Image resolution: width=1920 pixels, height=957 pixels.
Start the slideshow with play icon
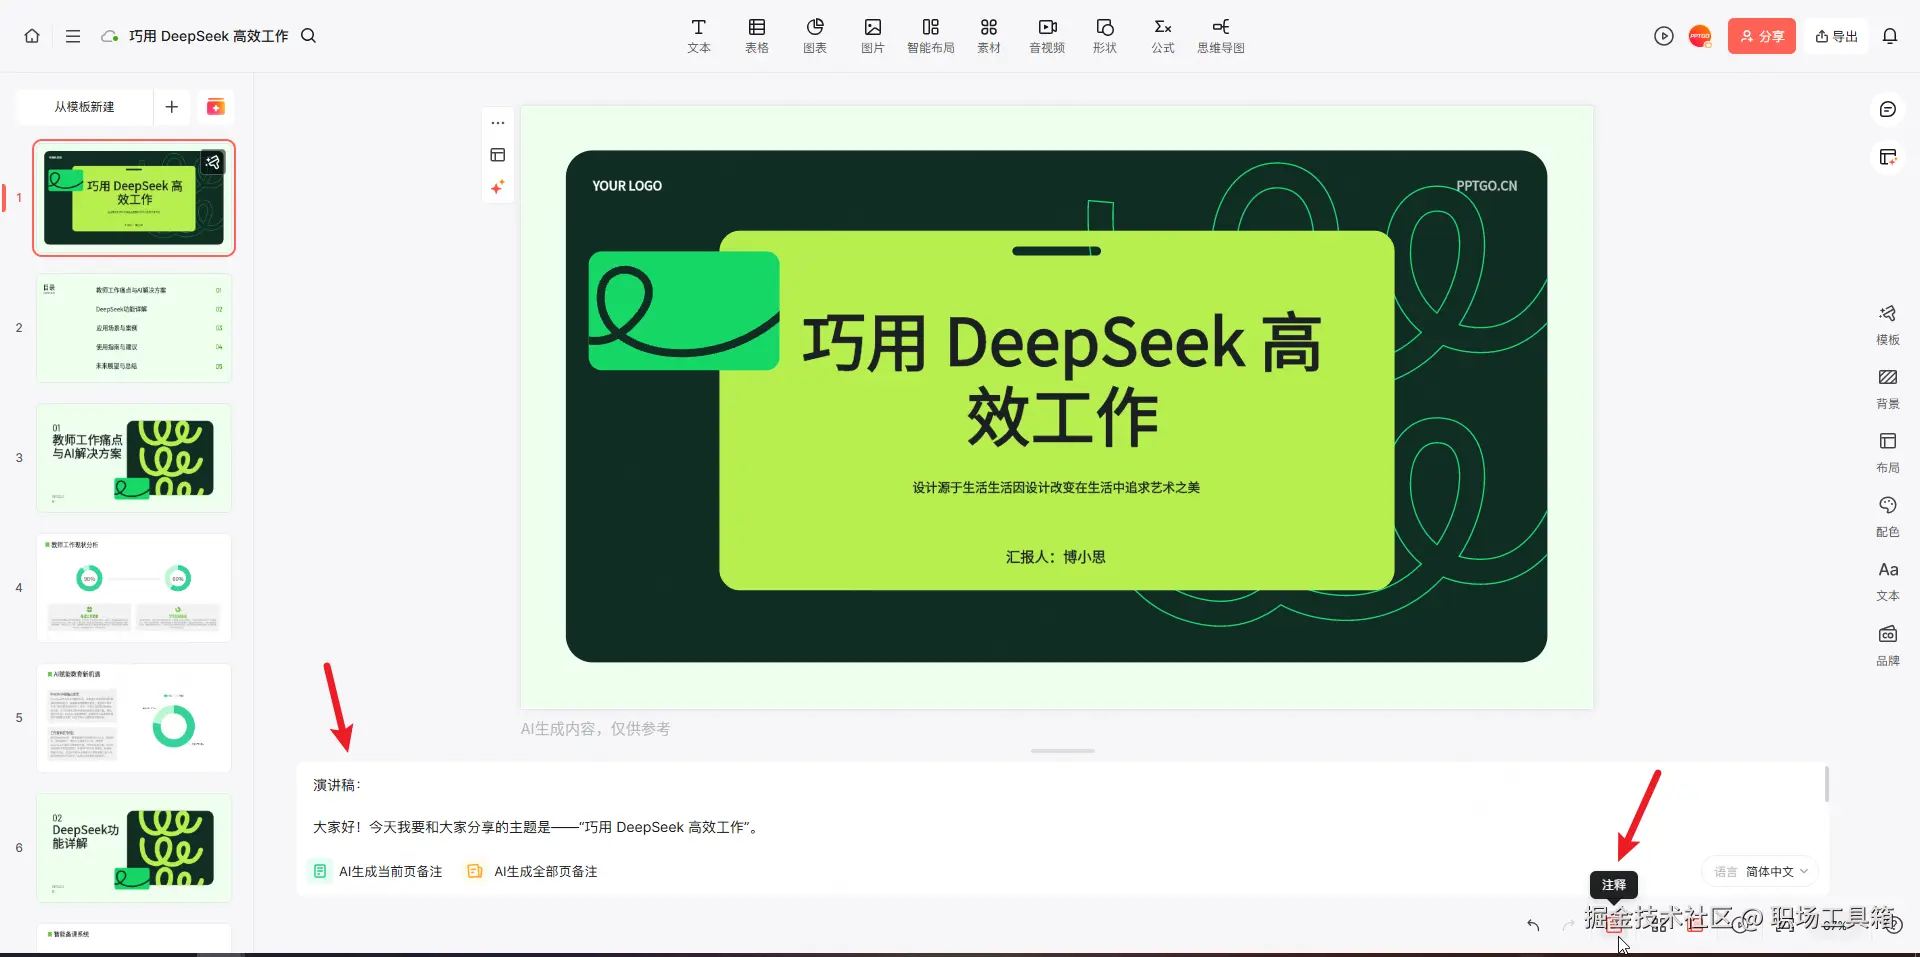pyautogui.click(x=1664, y=36)
